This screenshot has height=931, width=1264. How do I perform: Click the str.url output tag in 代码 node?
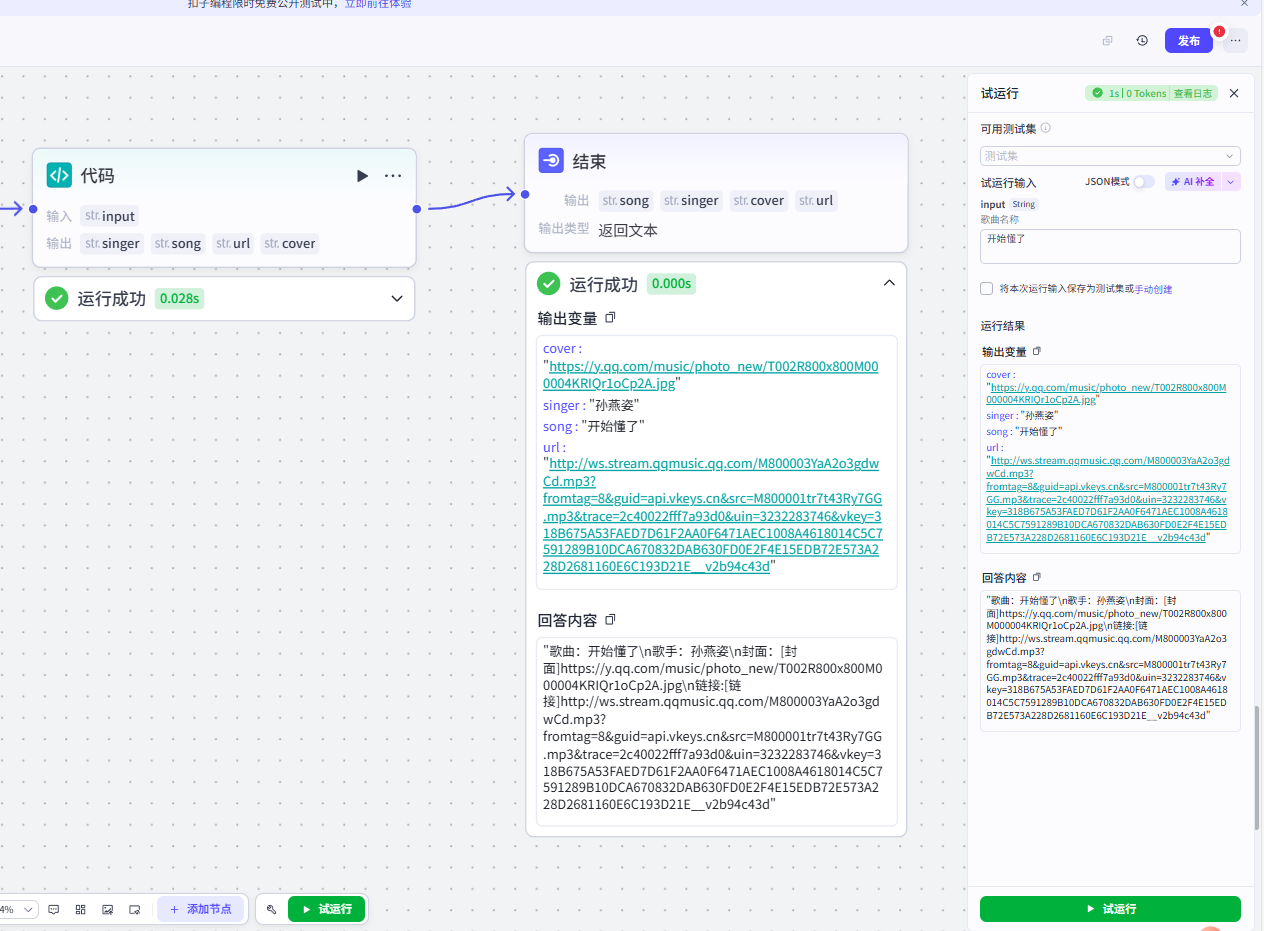click(x=233, y=243)
